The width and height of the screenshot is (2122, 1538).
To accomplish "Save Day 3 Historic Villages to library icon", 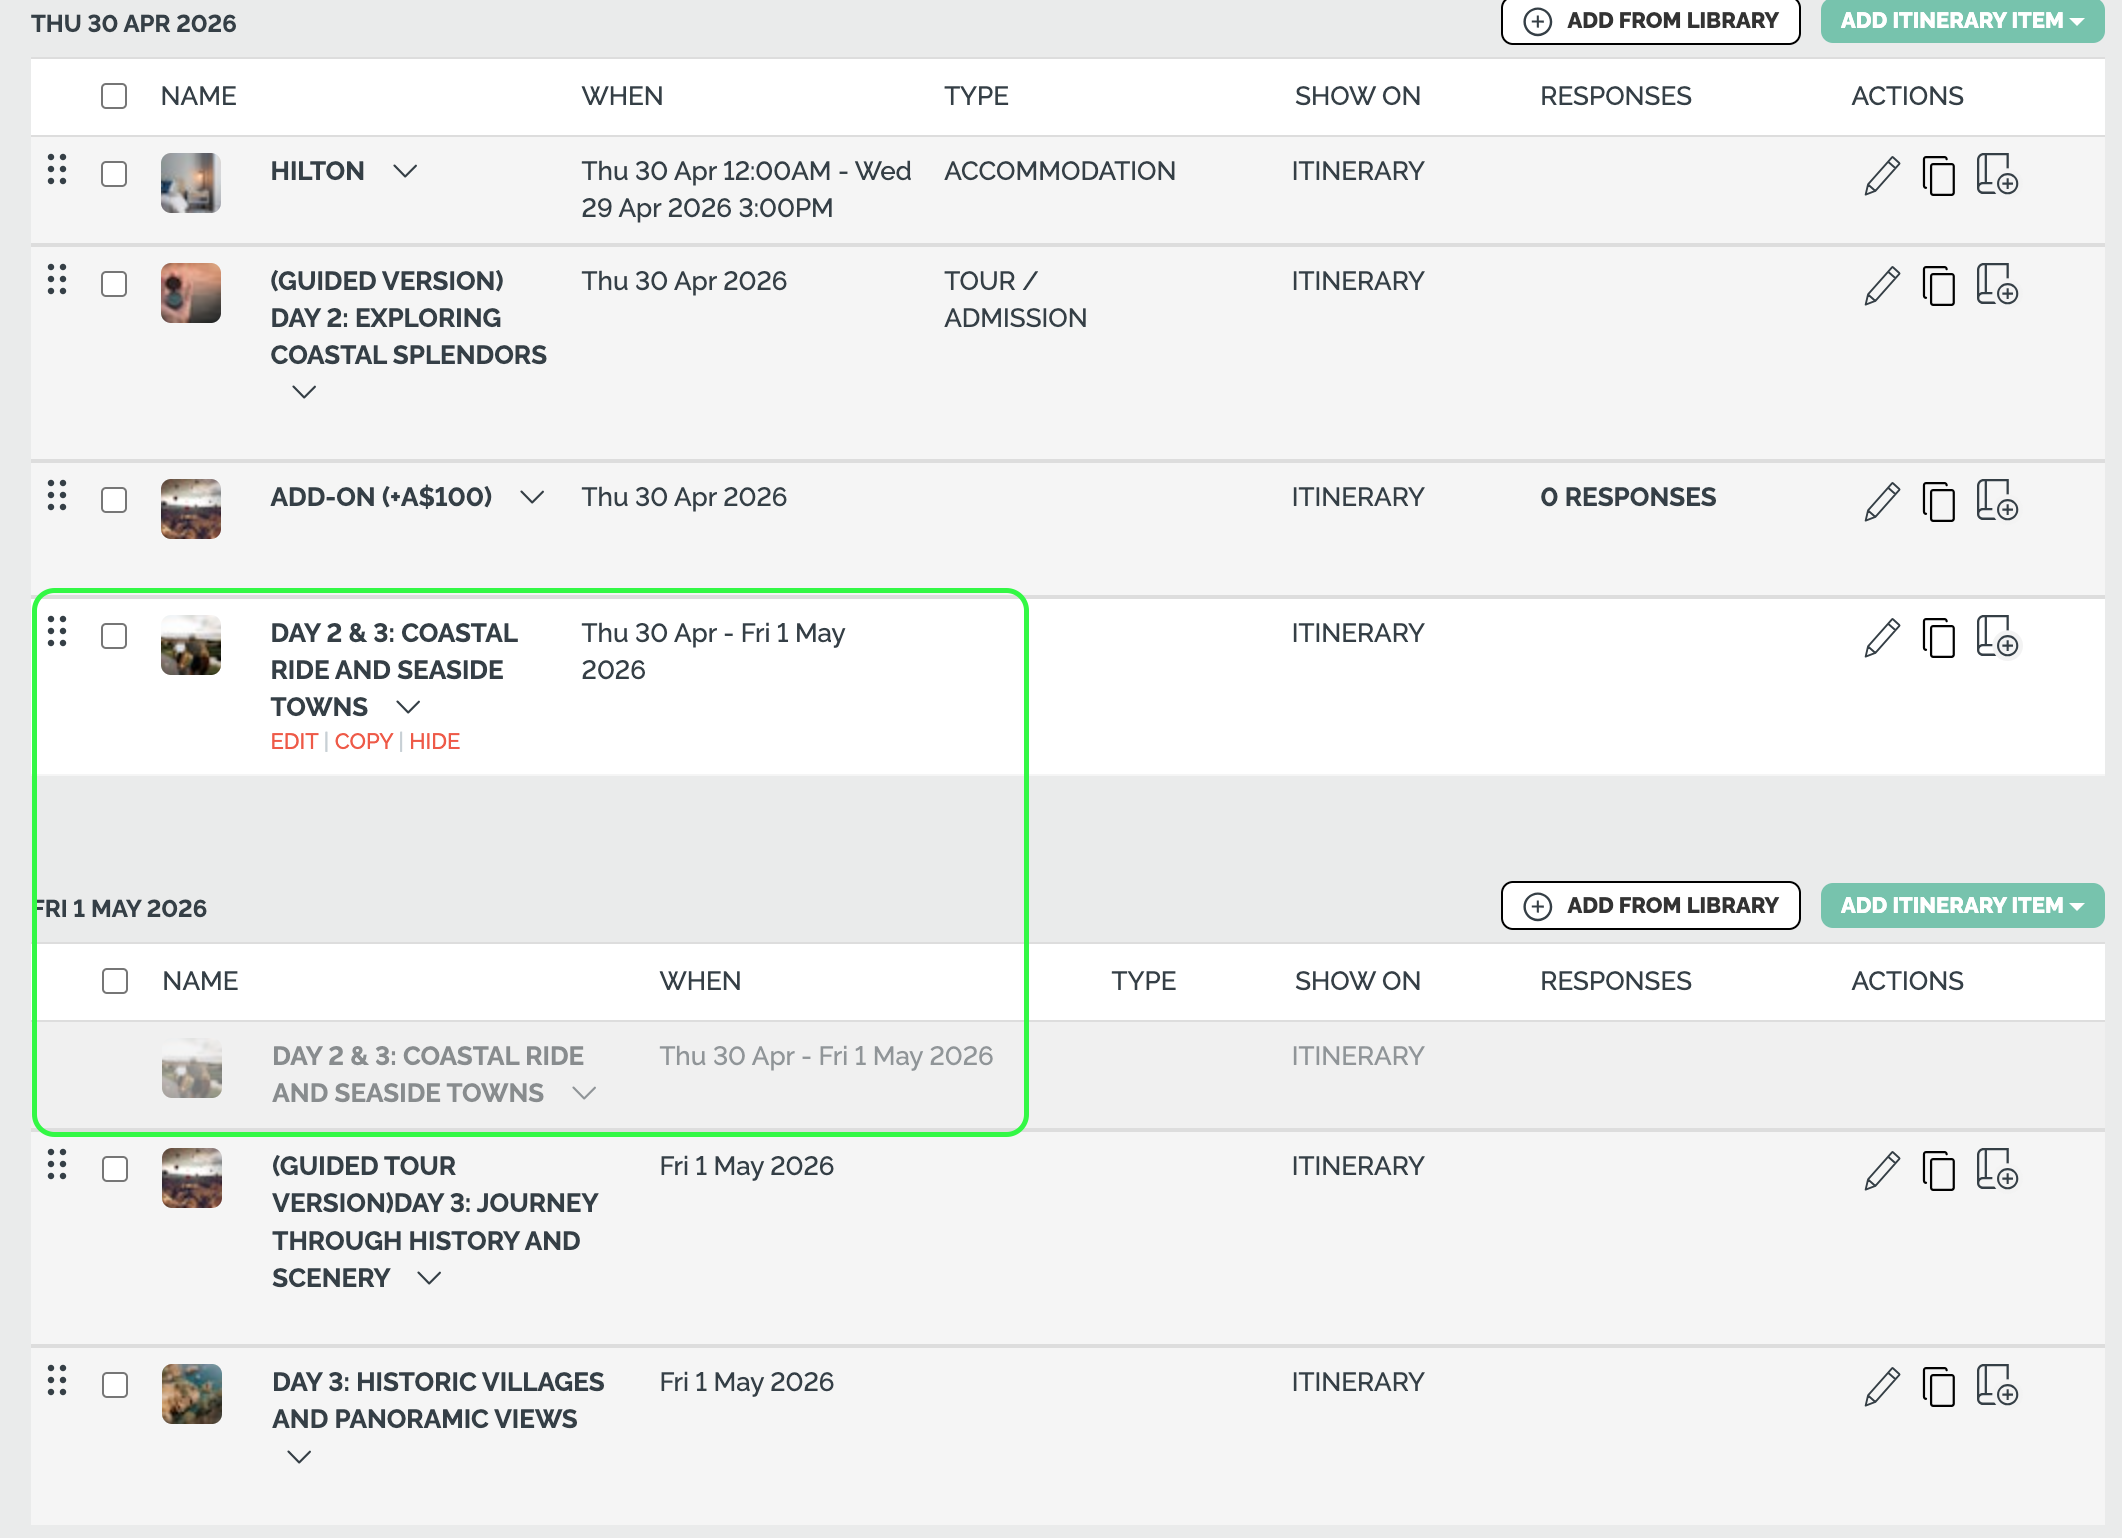I will pyautogui.click(x=1997, y=1385).
